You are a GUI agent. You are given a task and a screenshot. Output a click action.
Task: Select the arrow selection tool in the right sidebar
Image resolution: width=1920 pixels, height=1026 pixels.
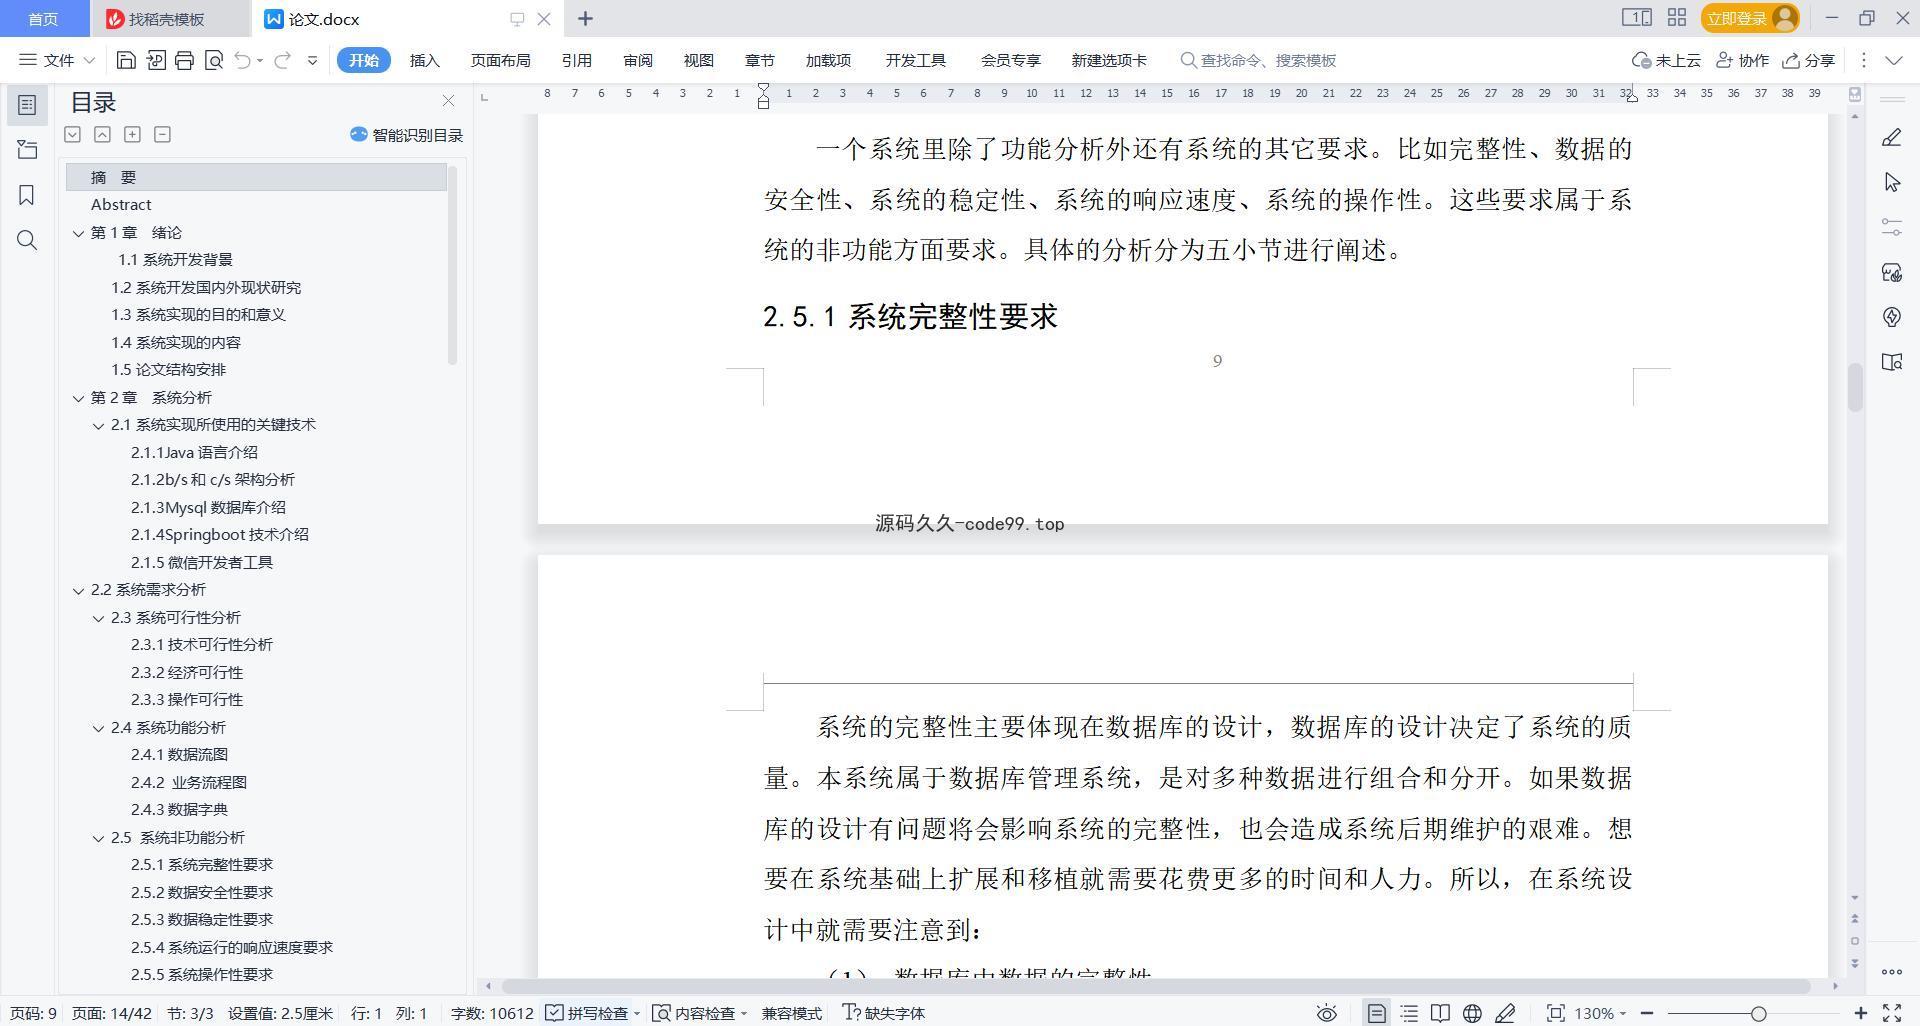coord(1891,182)
